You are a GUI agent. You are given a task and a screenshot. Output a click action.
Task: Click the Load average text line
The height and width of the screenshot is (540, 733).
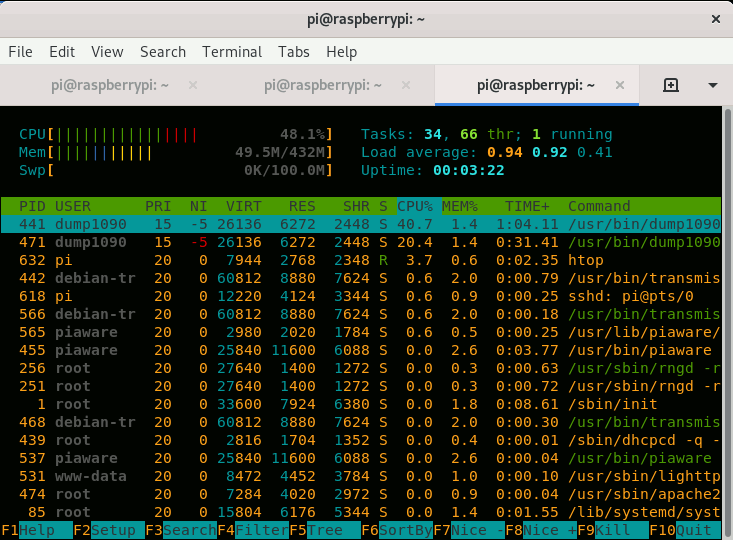point(487,152)
